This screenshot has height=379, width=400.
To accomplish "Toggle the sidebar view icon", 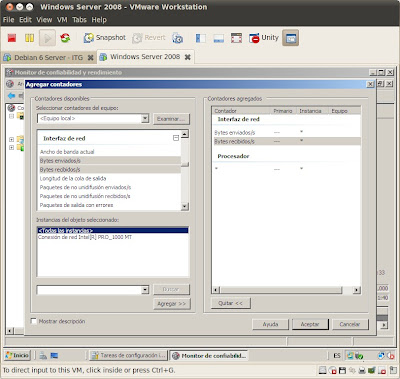I will pyautogui.click(x=201, y=38).
